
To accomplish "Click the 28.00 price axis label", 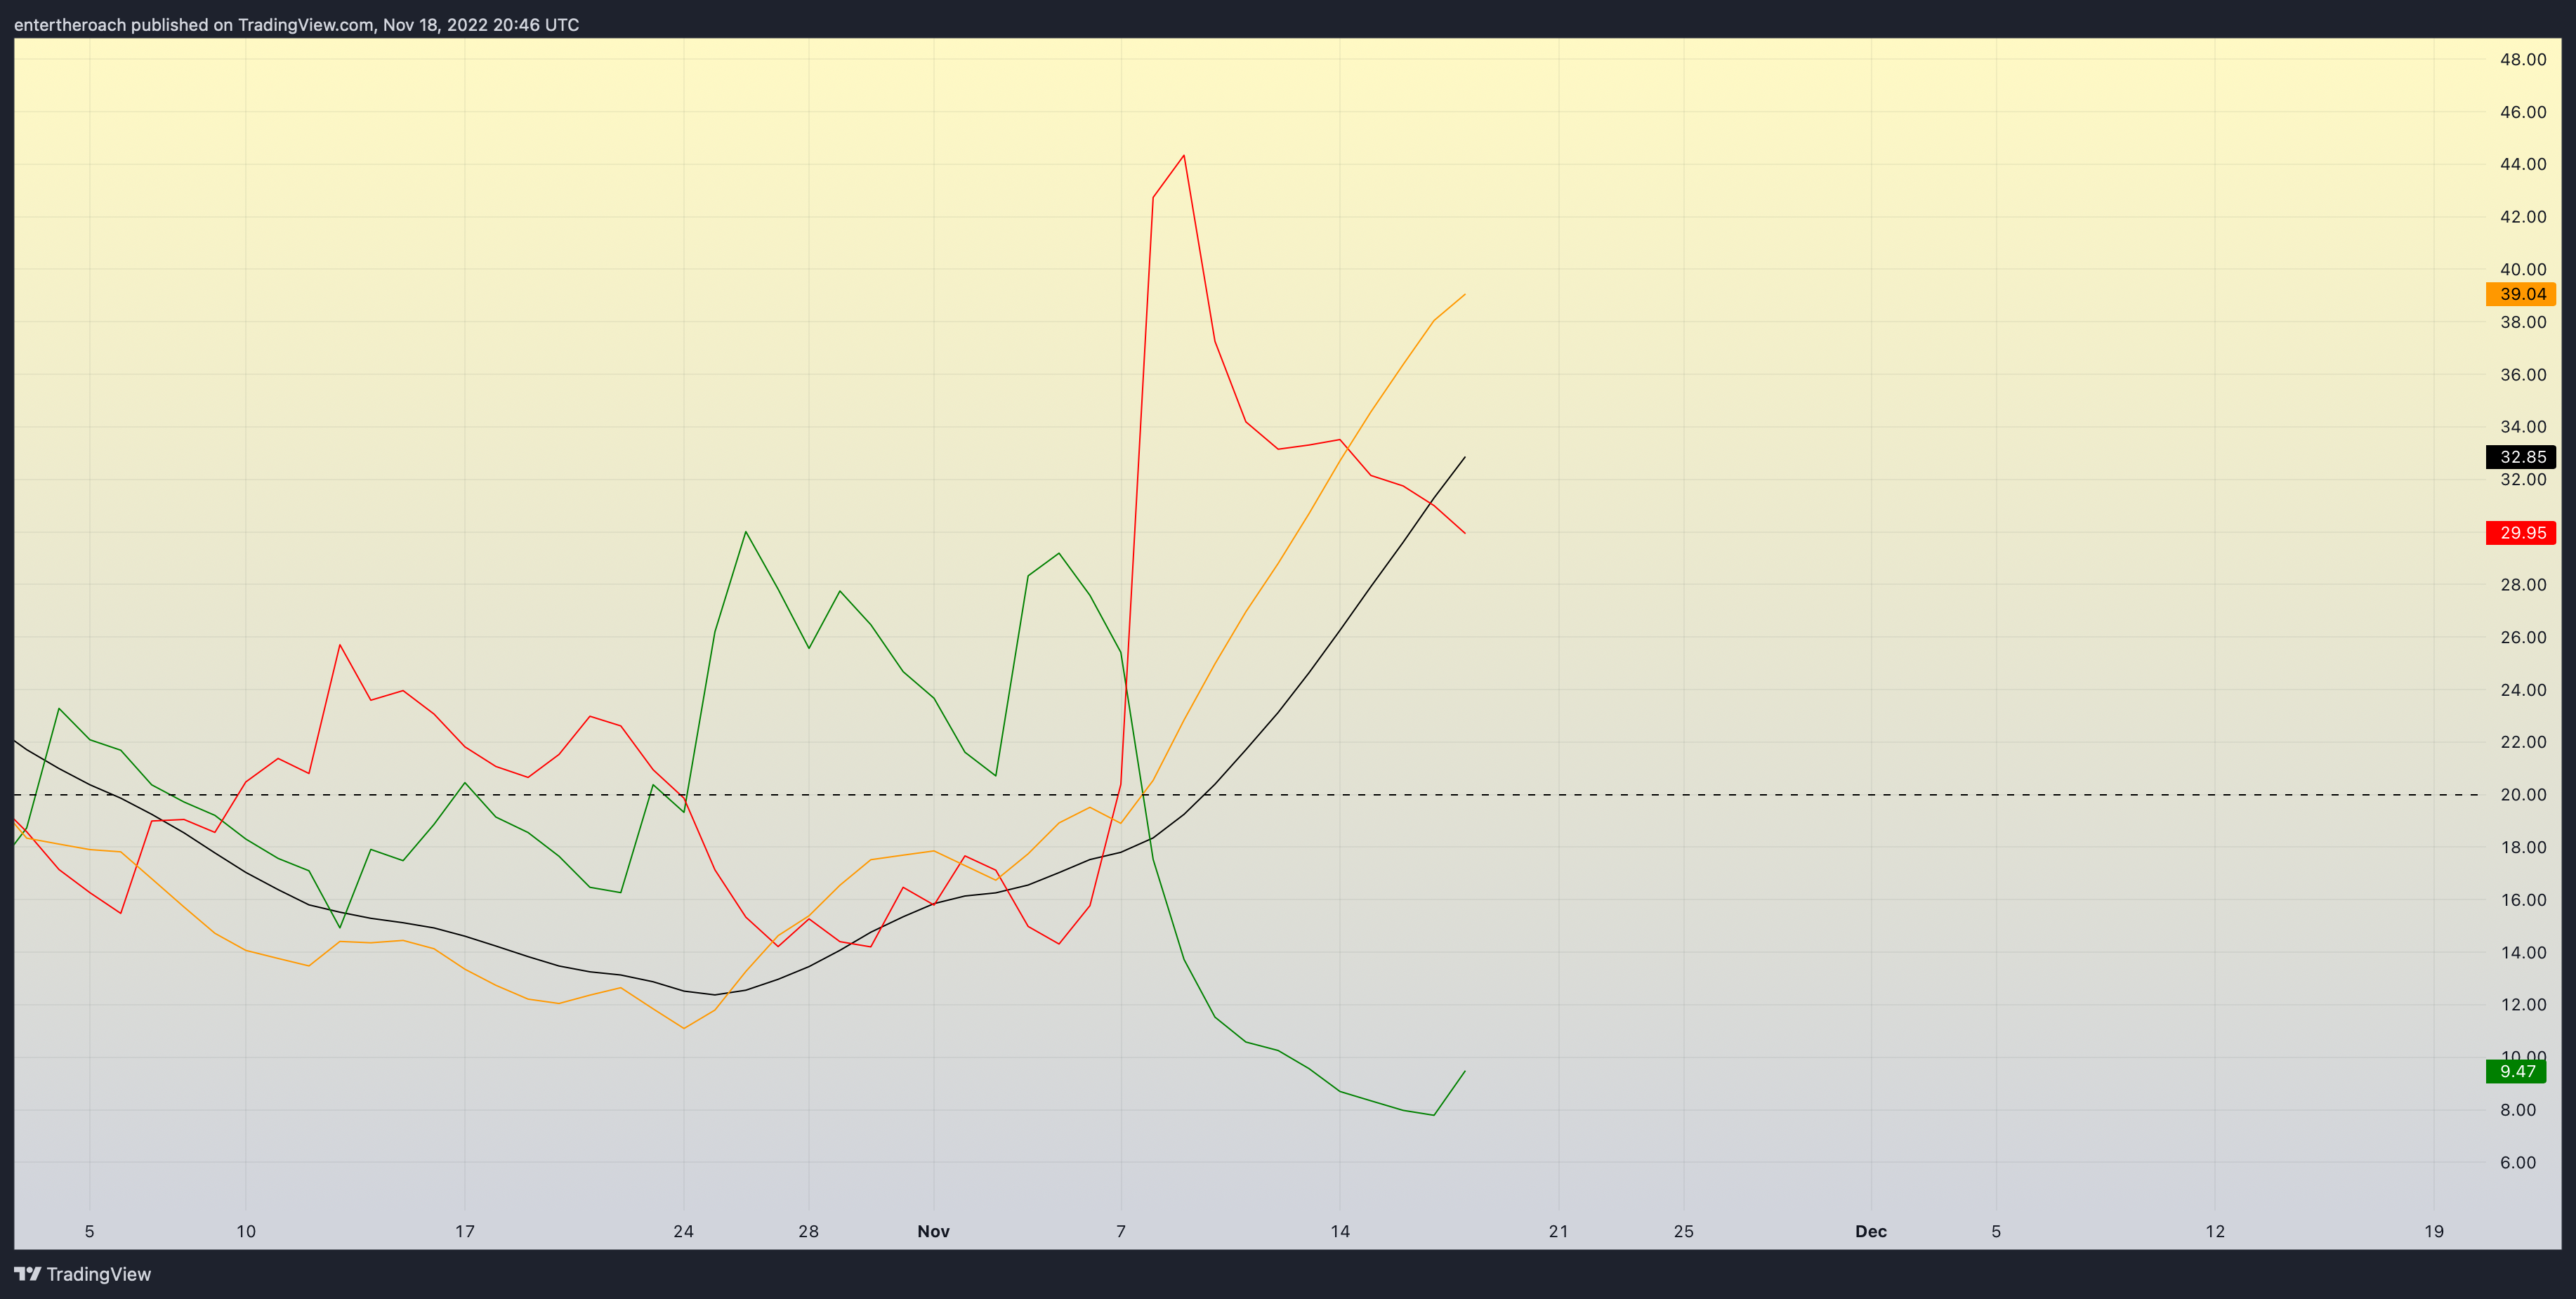I will (x=2523, y=585).
